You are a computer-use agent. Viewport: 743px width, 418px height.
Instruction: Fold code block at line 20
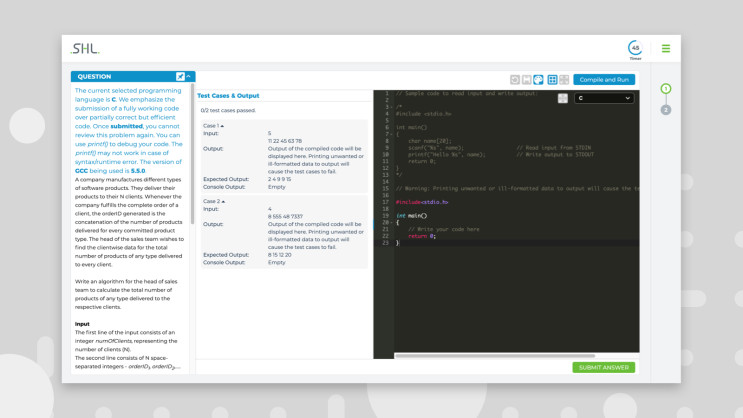point(391,222)
